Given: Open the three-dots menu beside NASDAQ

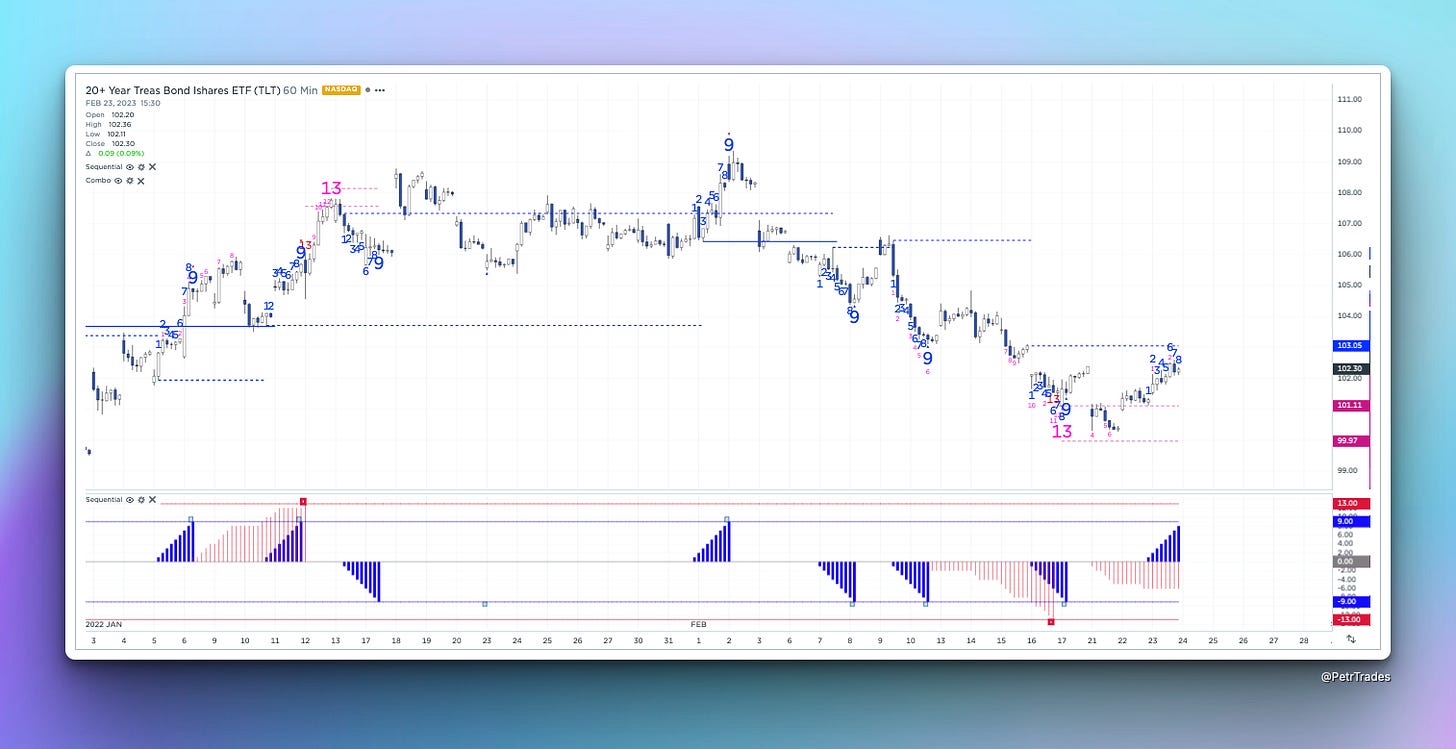Looking at the screenshot, I should point(379,90).
